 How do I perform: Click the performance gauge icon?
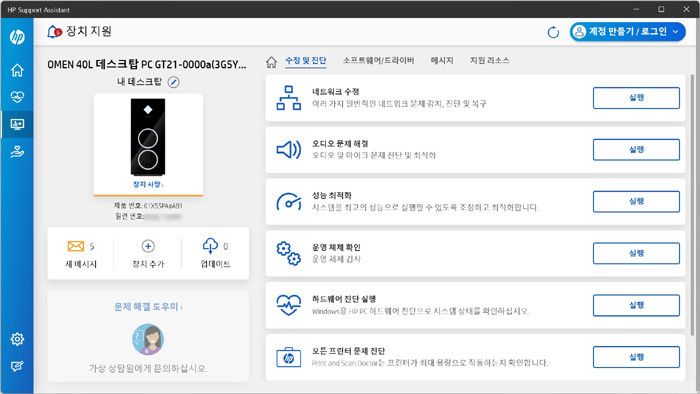tap(288, 202)
